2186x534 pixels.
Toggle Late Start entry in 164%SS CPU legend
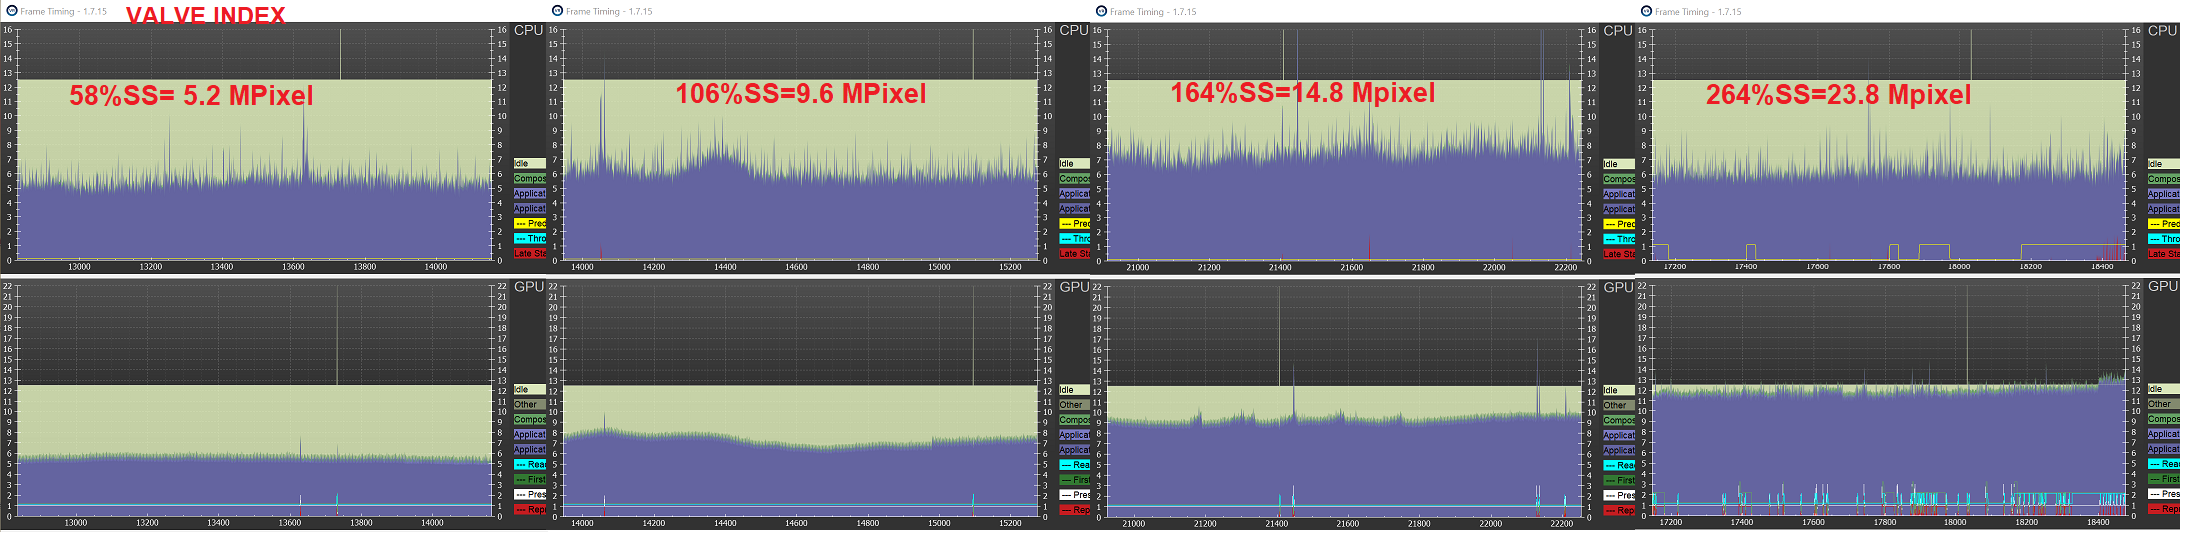[x=1619, y=254]
